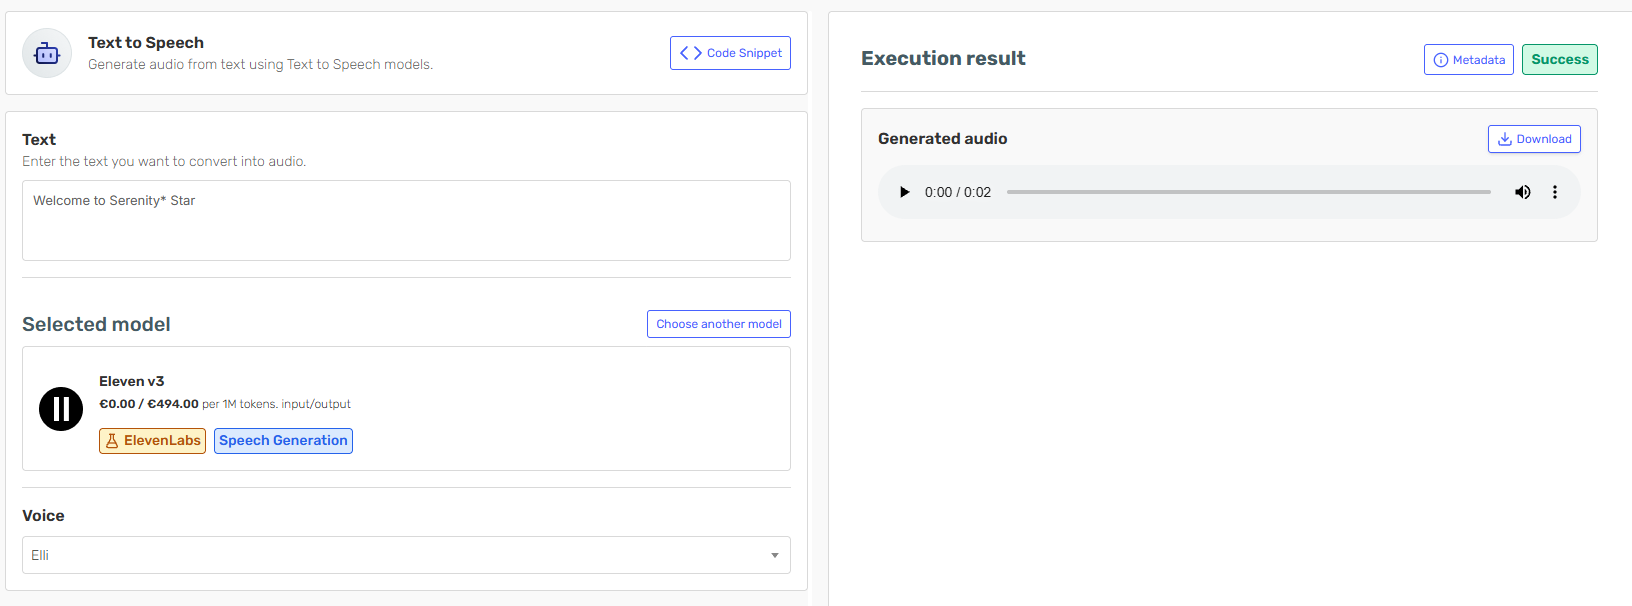The height and width of the screenshot is (606, 1632).
Task: Click the Text to Speech robot icon
Action: point(47,53)
